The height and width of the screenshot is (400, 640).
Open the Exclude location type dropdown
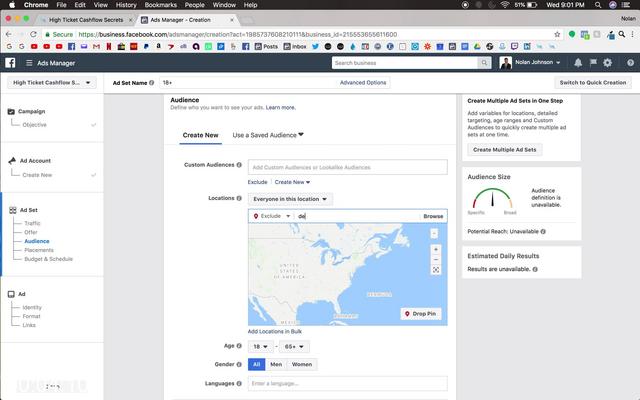pos(272,216)
